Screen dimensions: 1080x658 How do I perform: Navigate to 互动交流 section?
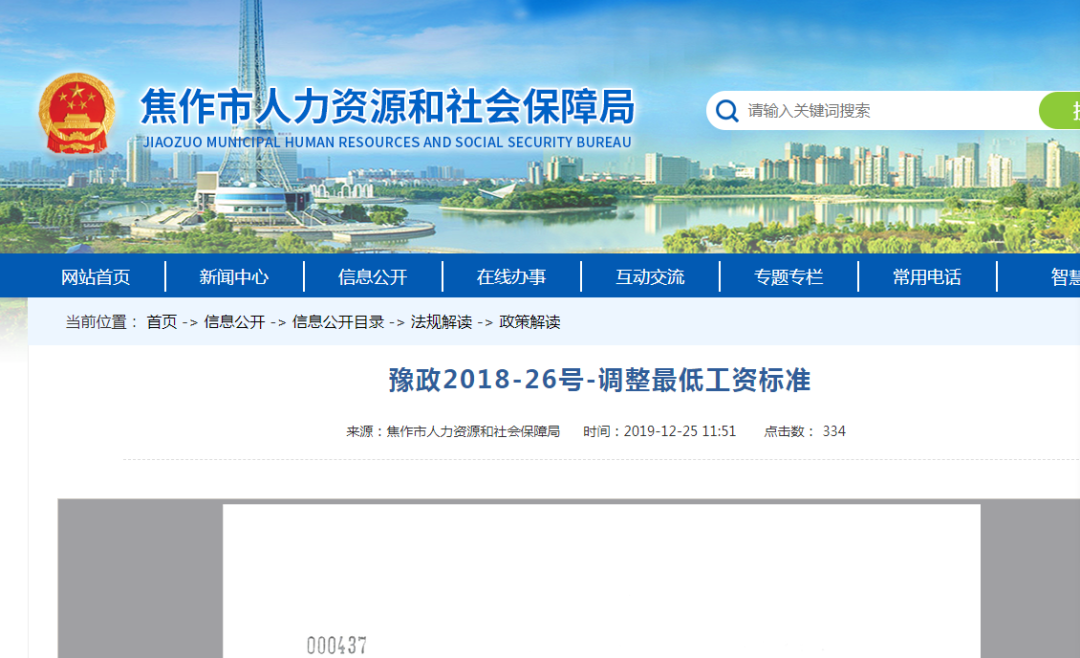[650, 277]
